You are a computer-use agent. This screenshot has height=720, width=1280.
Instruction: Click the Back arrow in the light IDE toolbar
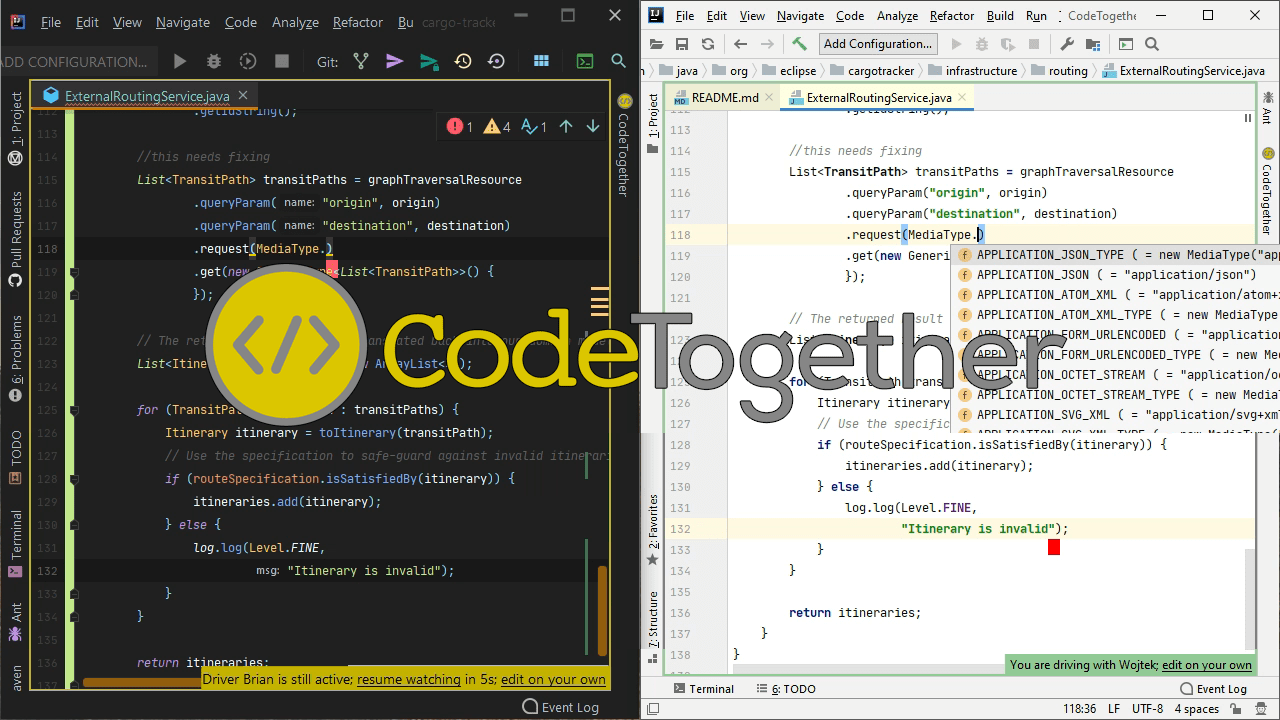pyautogui.click(x=740, y=44)
